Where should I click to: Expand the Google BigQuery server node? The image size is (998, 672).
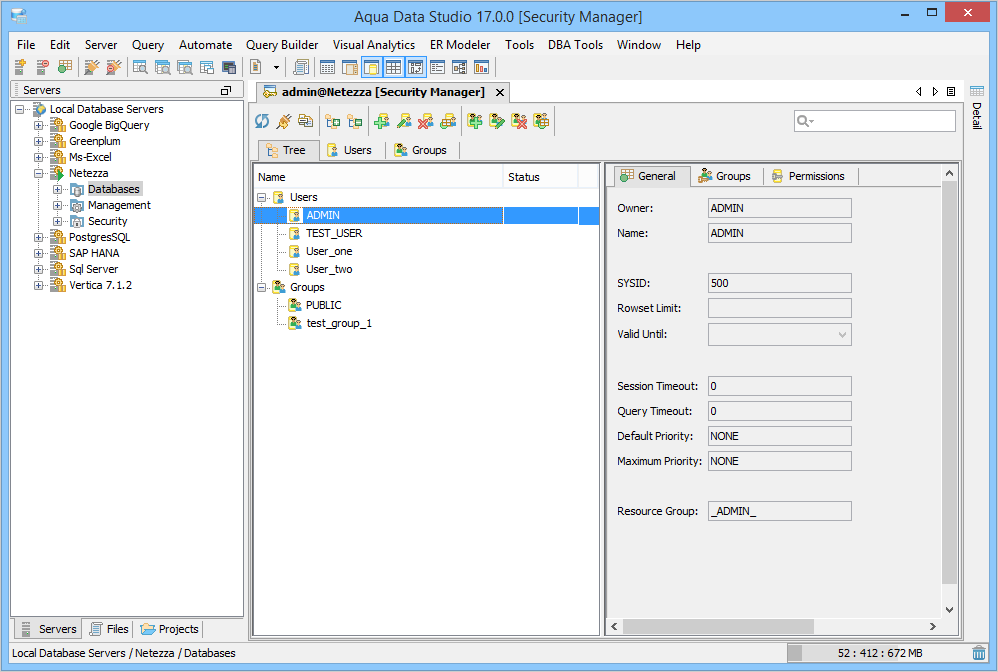click(39, 125)
